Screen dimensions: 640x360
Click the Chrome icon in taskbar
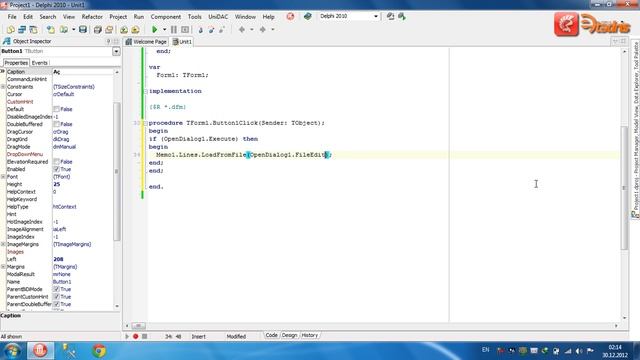point(99,351)
